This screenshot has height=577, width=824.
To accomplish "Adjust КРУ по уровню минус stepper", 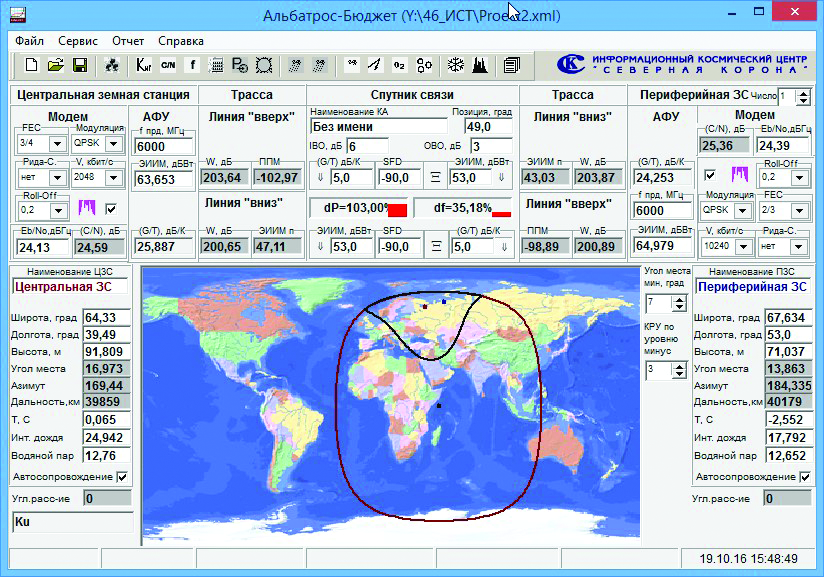I will (679, 370).
